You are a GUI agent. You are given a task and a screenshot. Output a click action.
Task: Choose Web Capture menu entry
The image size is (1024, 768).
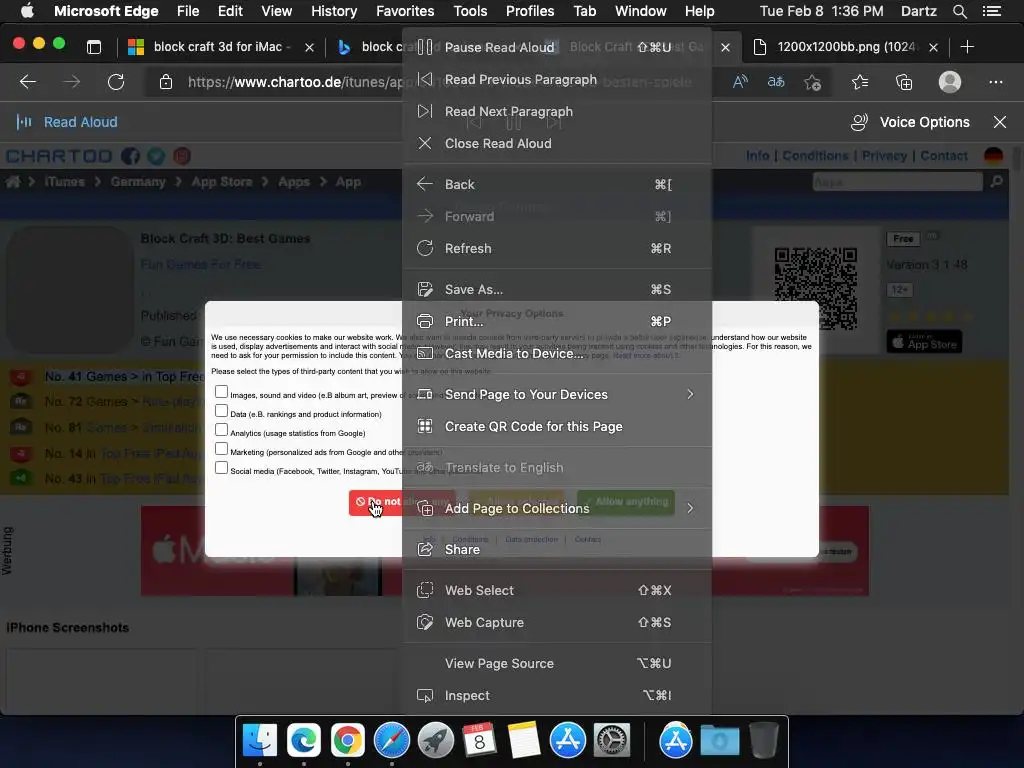(x=557, y=622)
